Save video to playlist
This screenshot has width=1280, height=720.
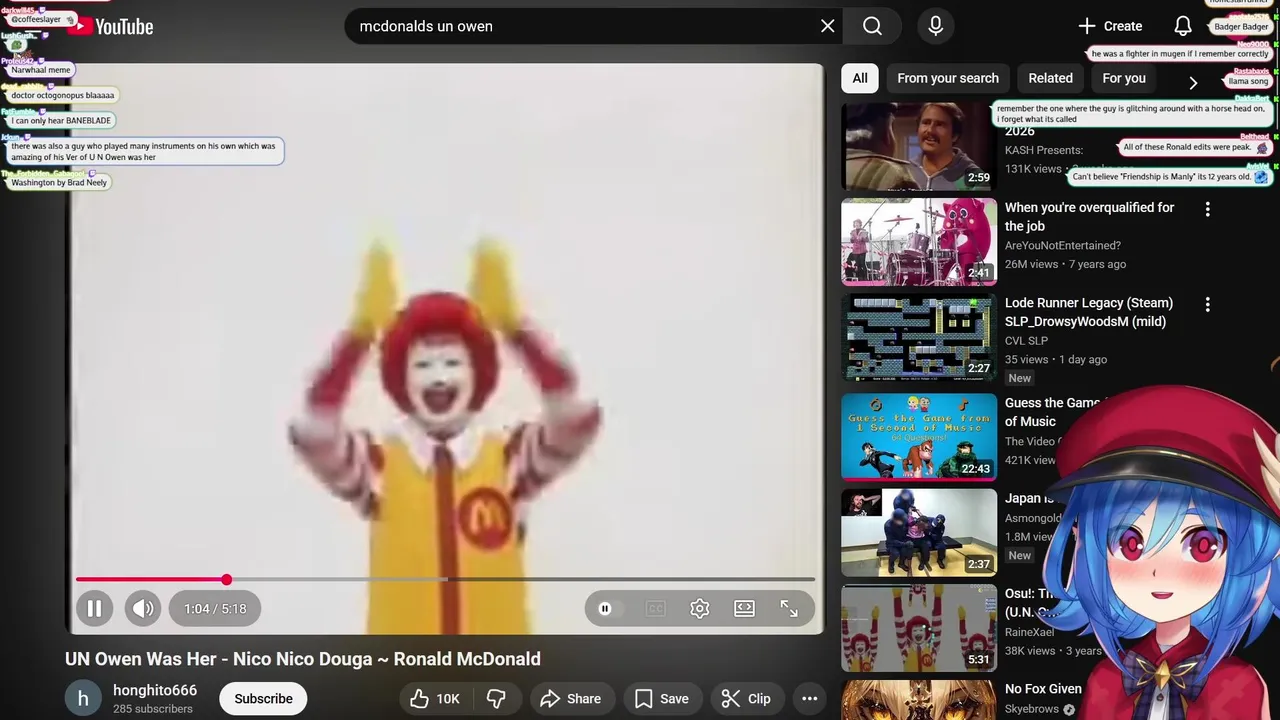(662, 699)
